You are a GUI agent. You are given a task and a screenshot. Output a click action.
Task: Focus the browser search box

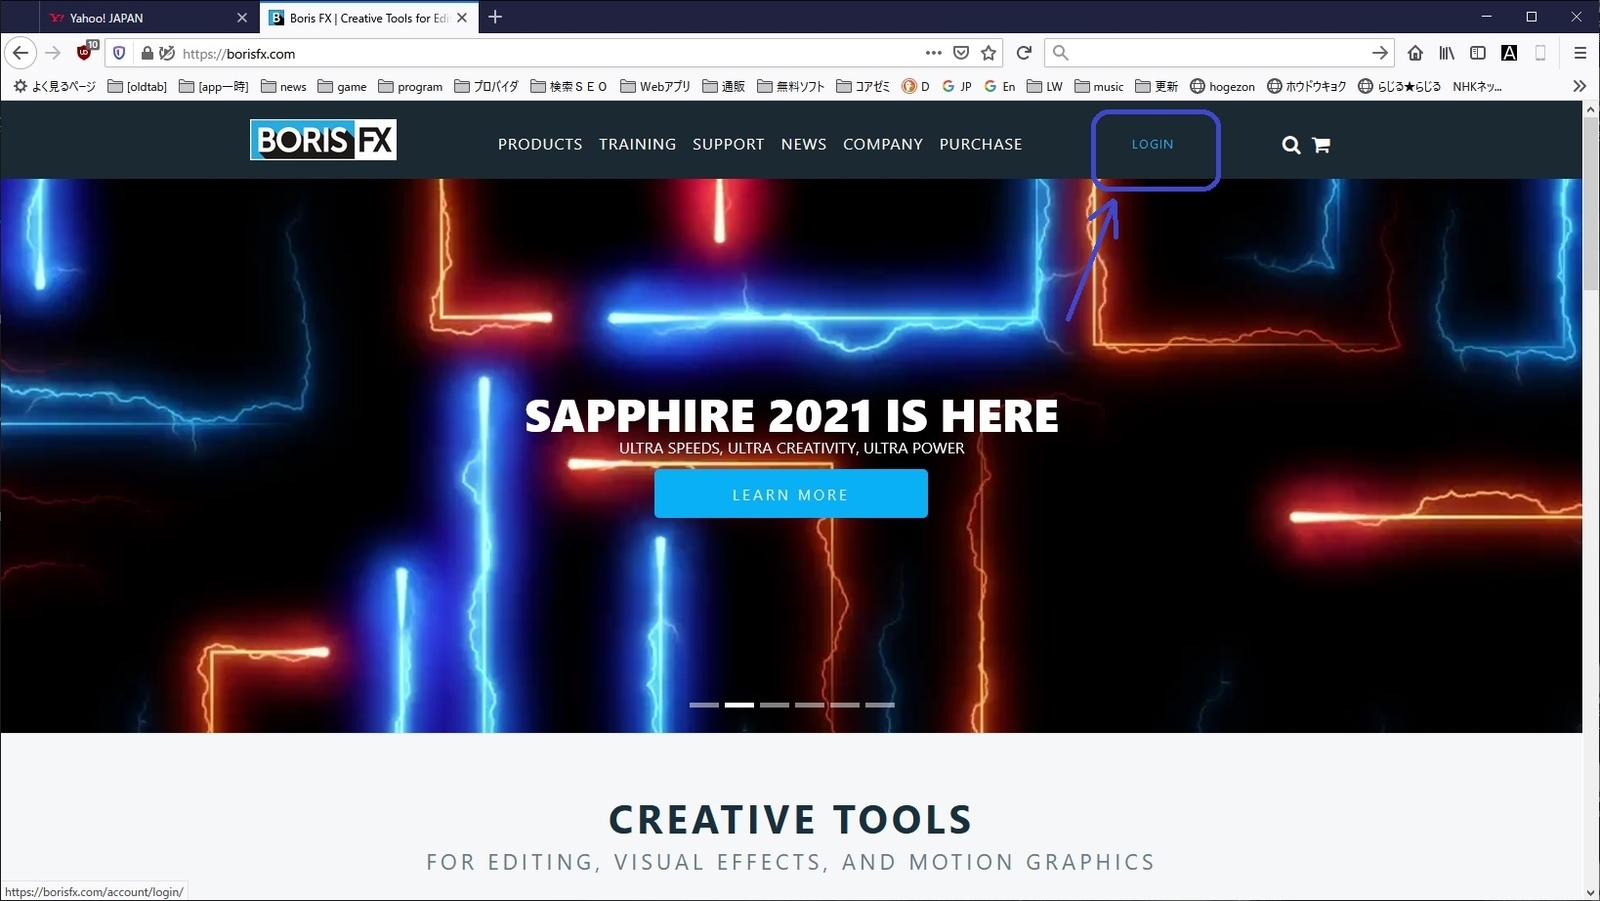pos(1218,53)
